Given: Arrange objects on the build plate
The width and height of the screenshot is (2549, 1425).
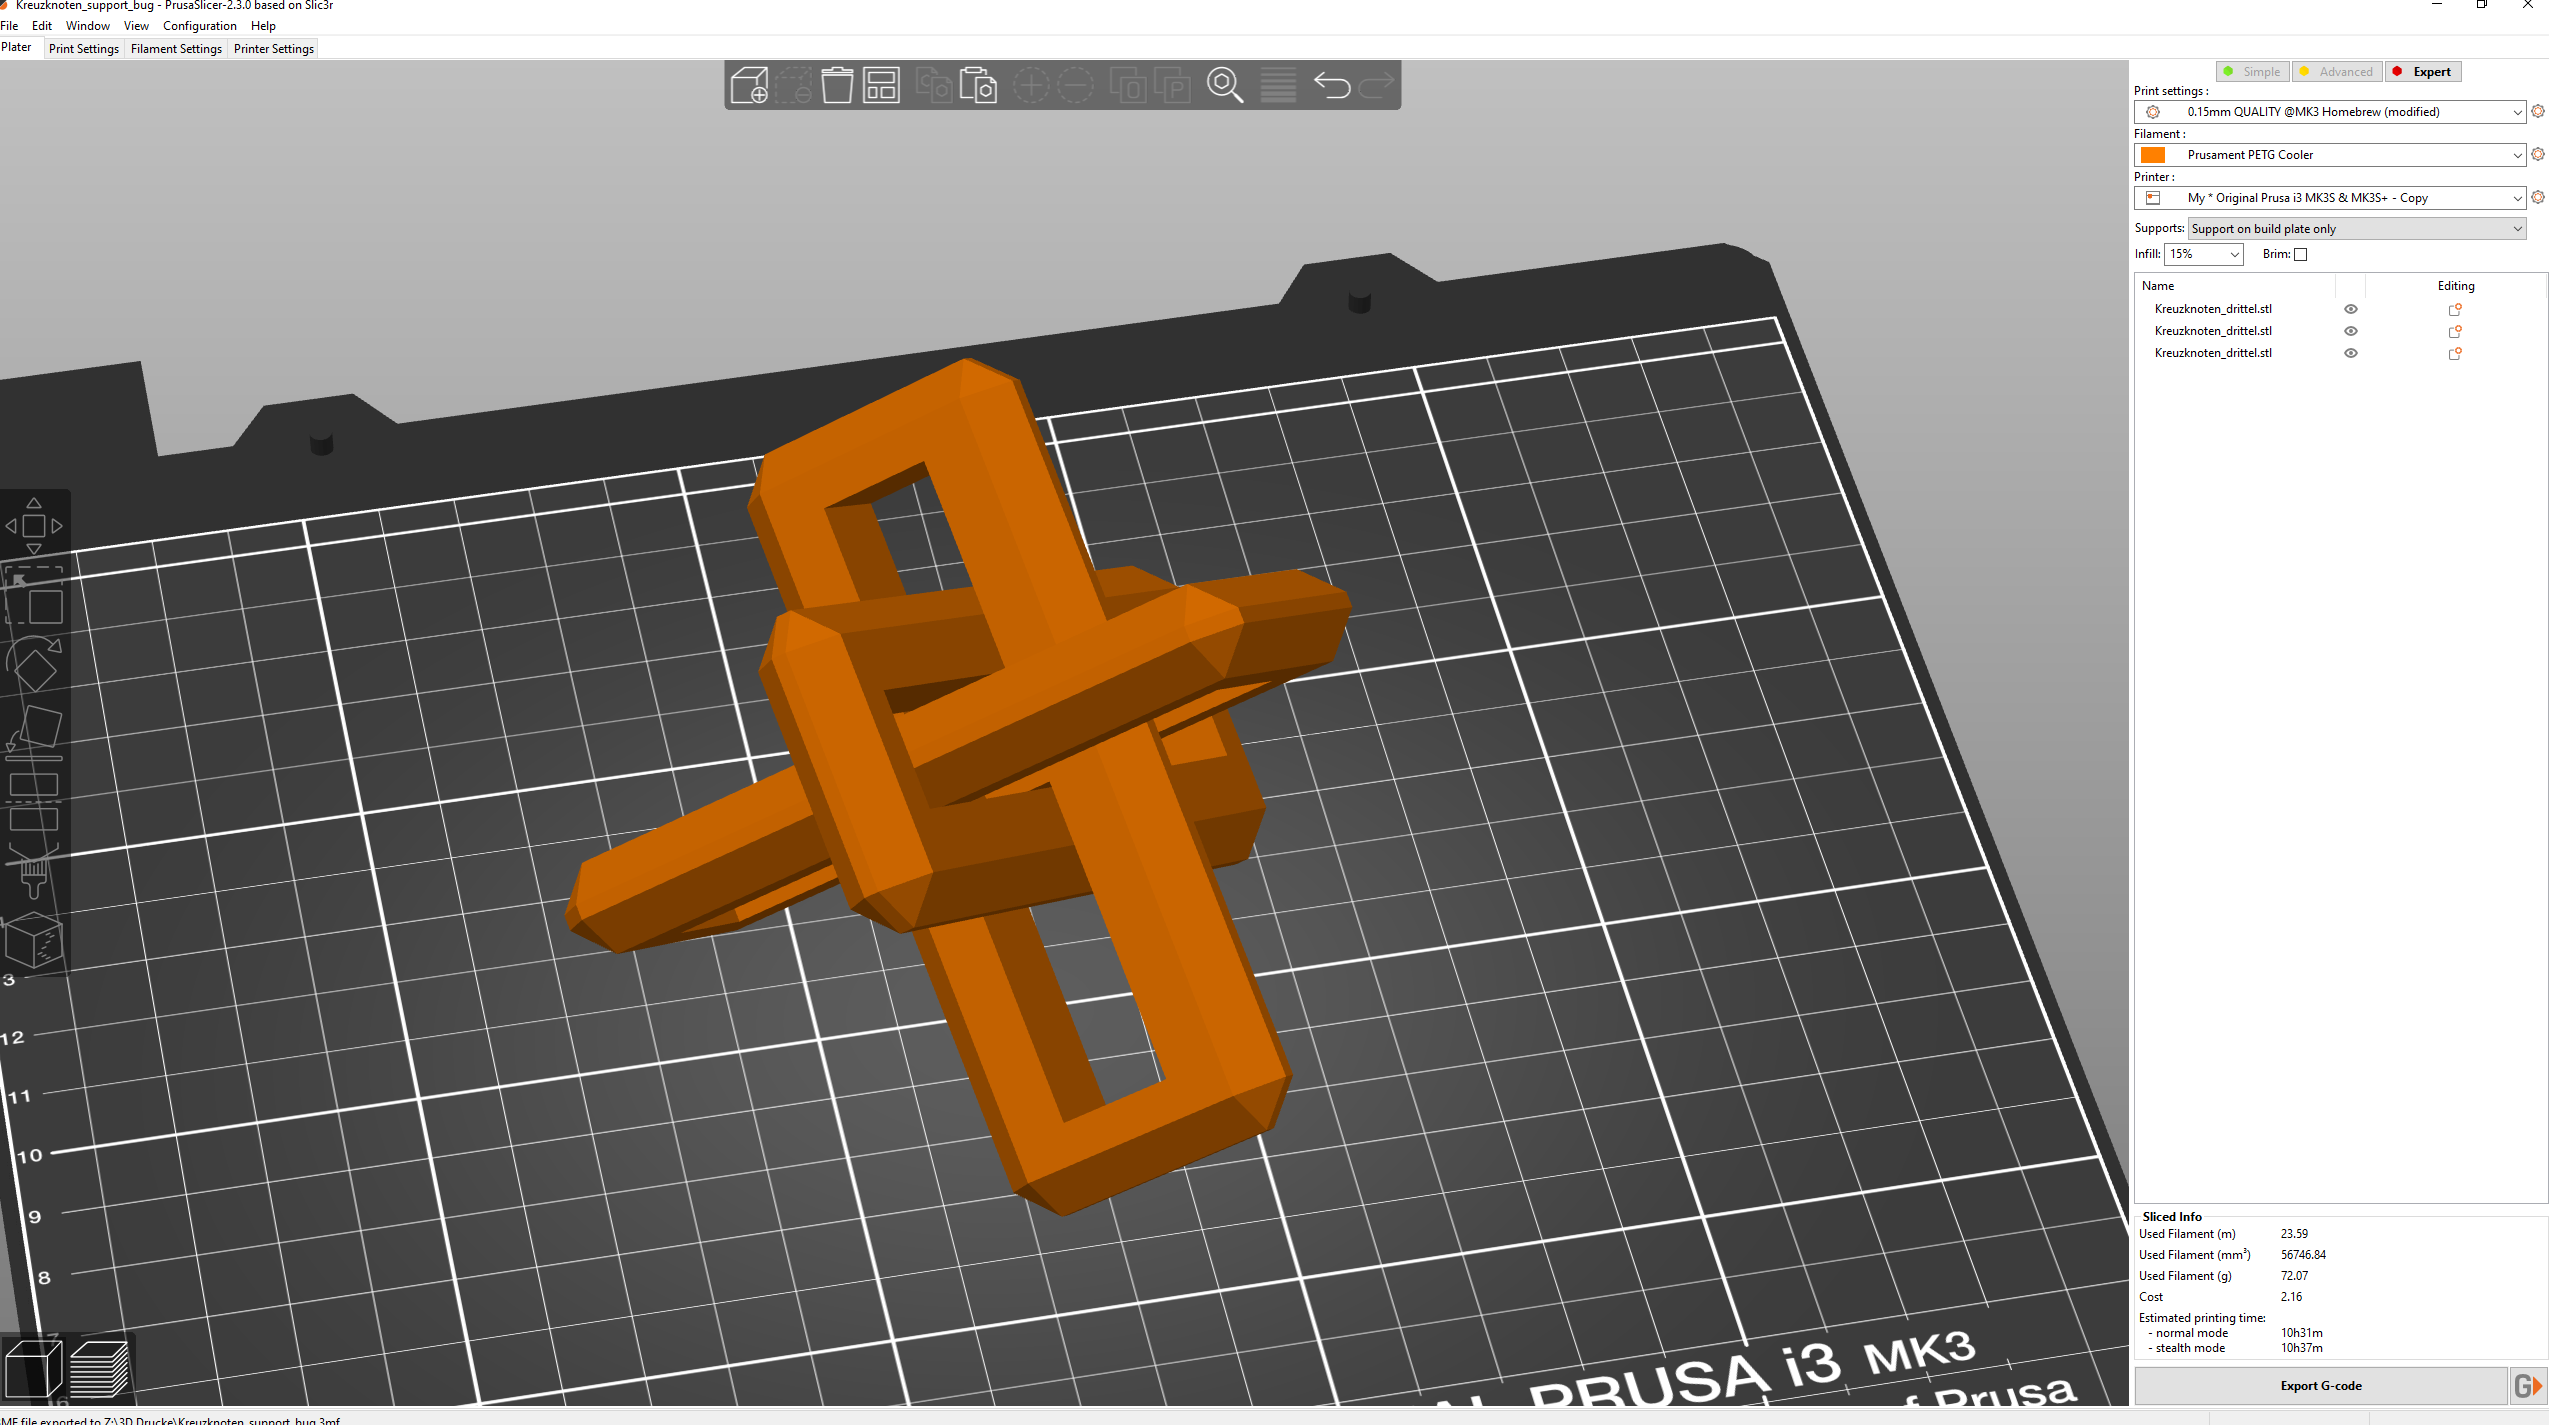Looking at the screenshot, I should pyautogui.click(x=881, y=85).
